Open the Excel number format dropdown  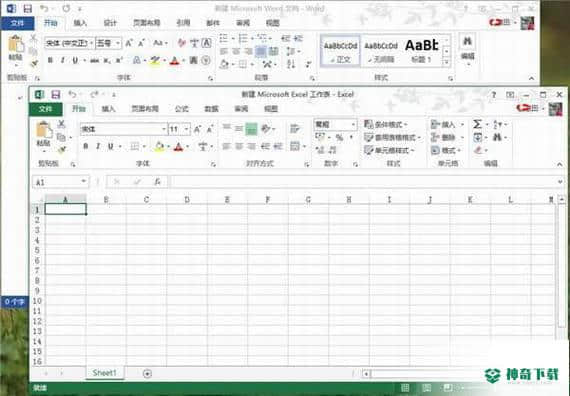[x=353, y=124]
